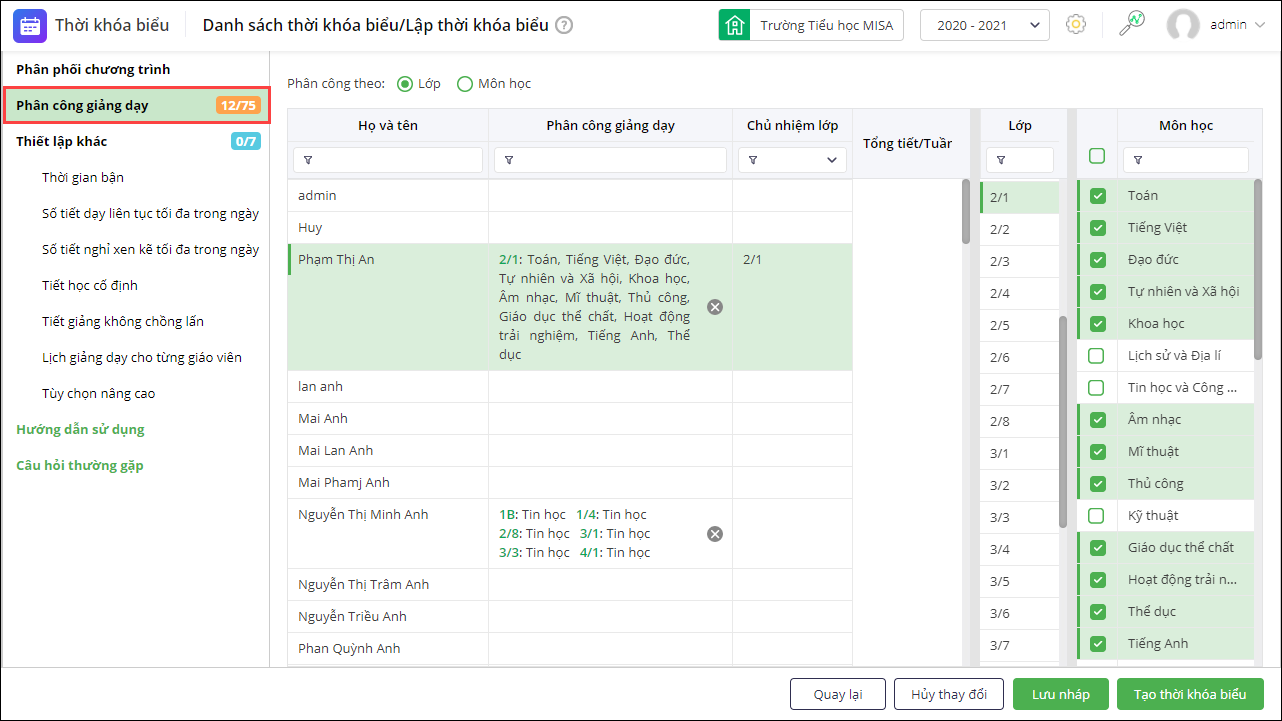Screen dimensions: 1282x721
Task: Click the Thời khóa biểu calendar logo icon
Action: click(30, 25)
